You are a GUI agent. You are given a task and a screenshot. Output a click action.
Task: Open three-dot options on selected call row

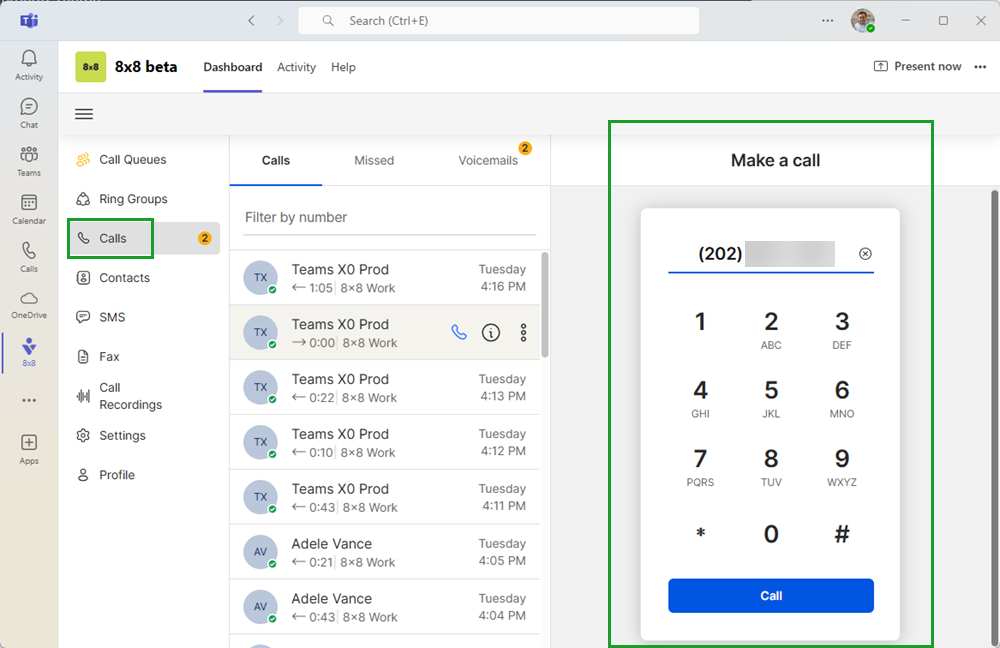tap(523, 333)
